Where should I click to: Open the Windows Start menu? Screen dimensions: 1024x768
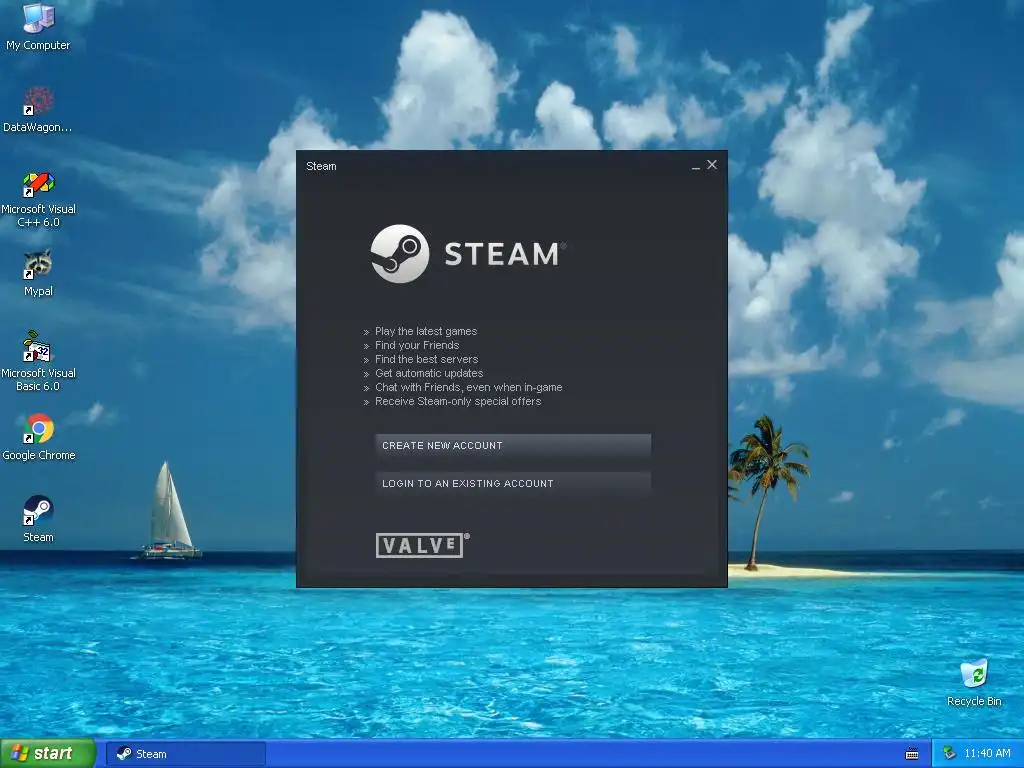[48, 754]
